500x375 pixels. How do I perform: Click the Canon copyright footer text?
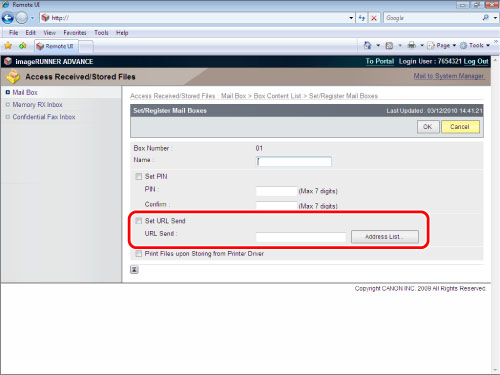pos(420,288)
